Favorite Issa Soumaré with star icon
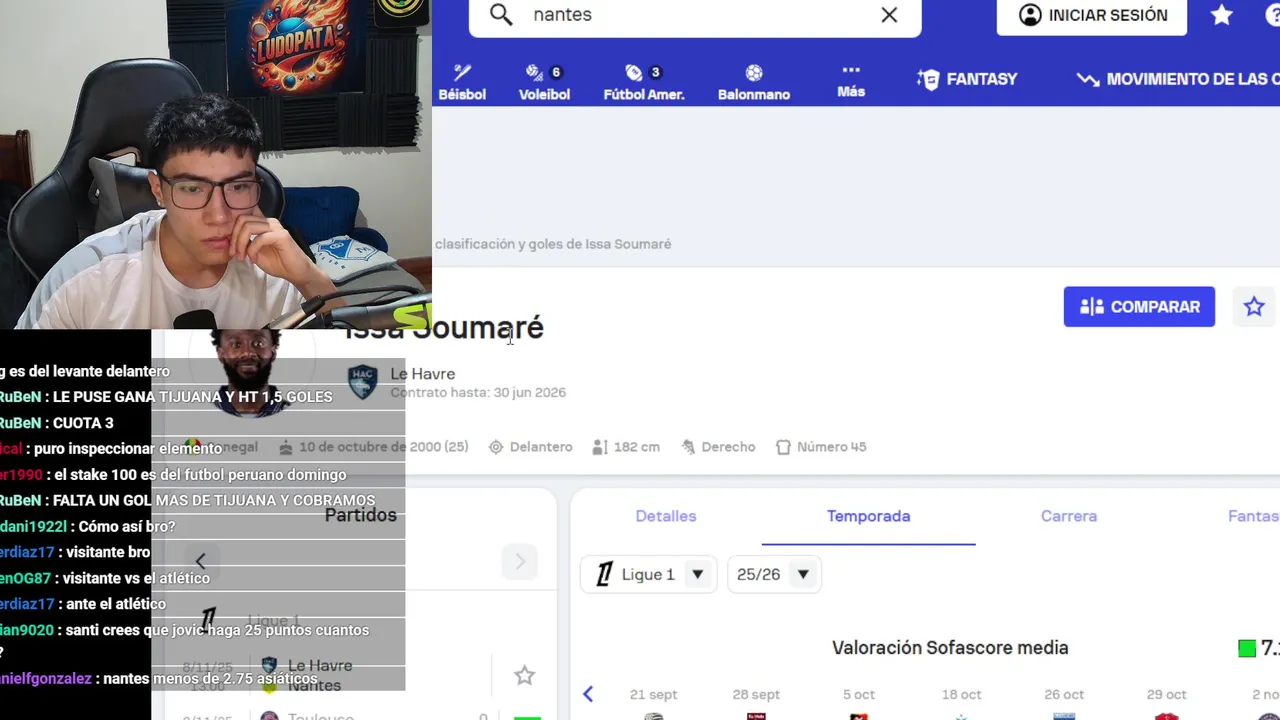The height and width of the screenshot is (720, 1280). pos(1254,307)
